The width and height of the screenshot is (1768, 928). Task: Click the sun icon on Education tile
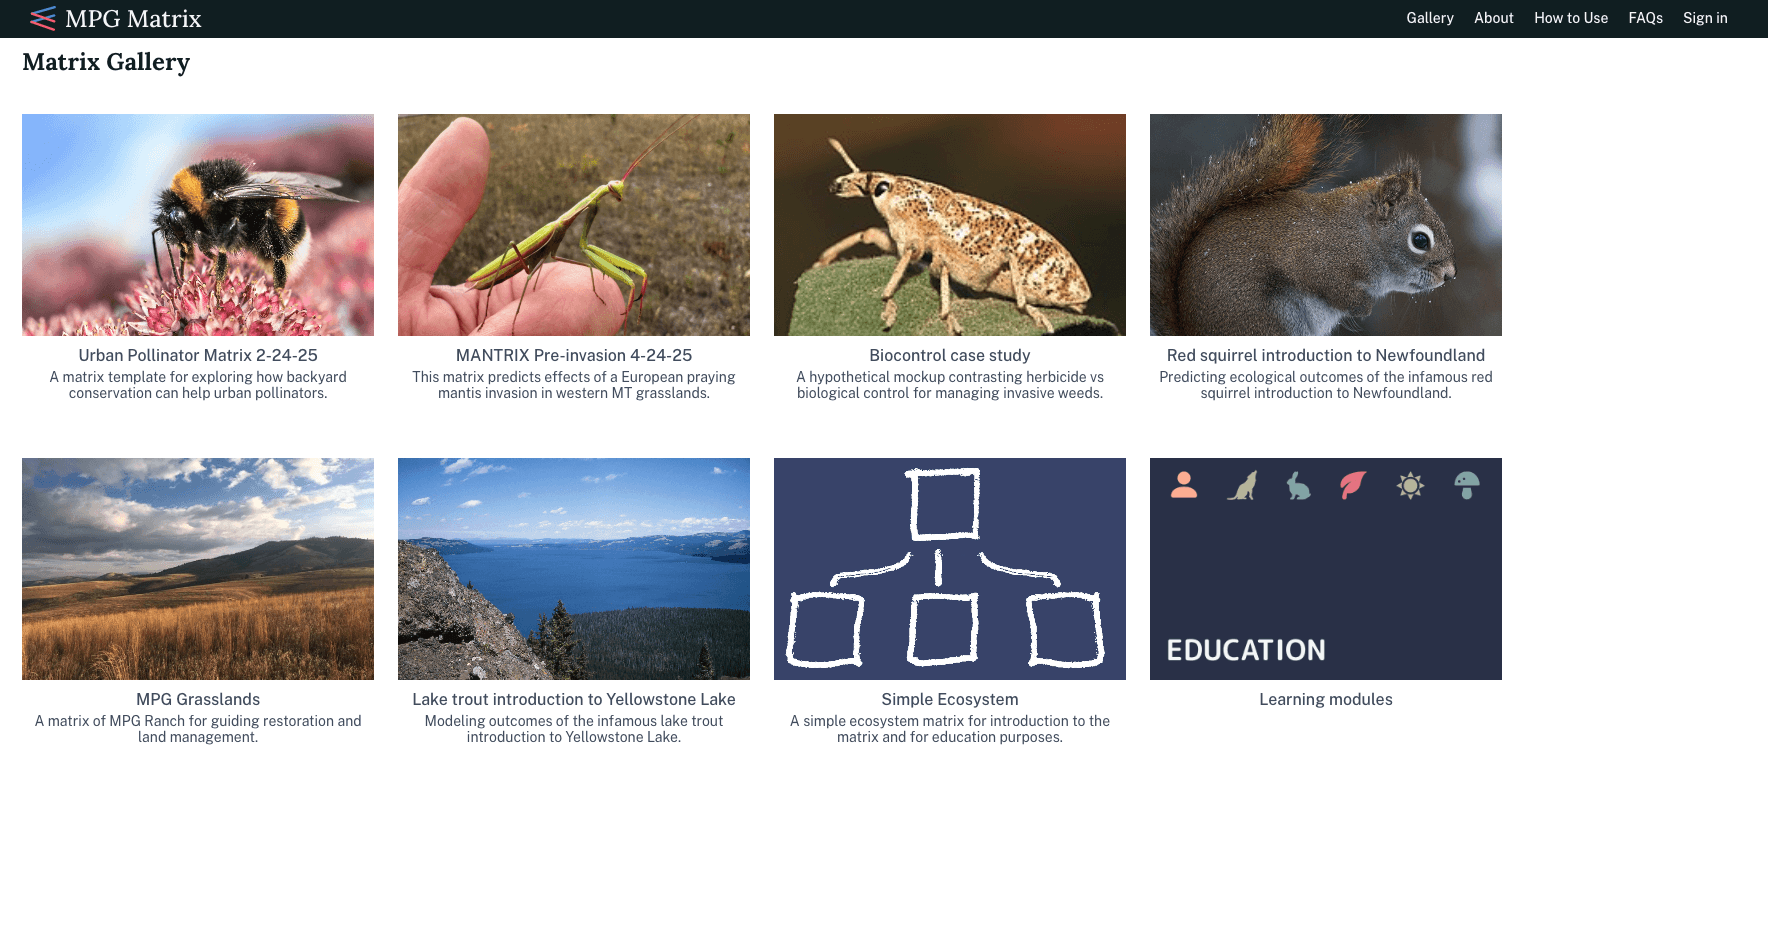pos(1410,486)
